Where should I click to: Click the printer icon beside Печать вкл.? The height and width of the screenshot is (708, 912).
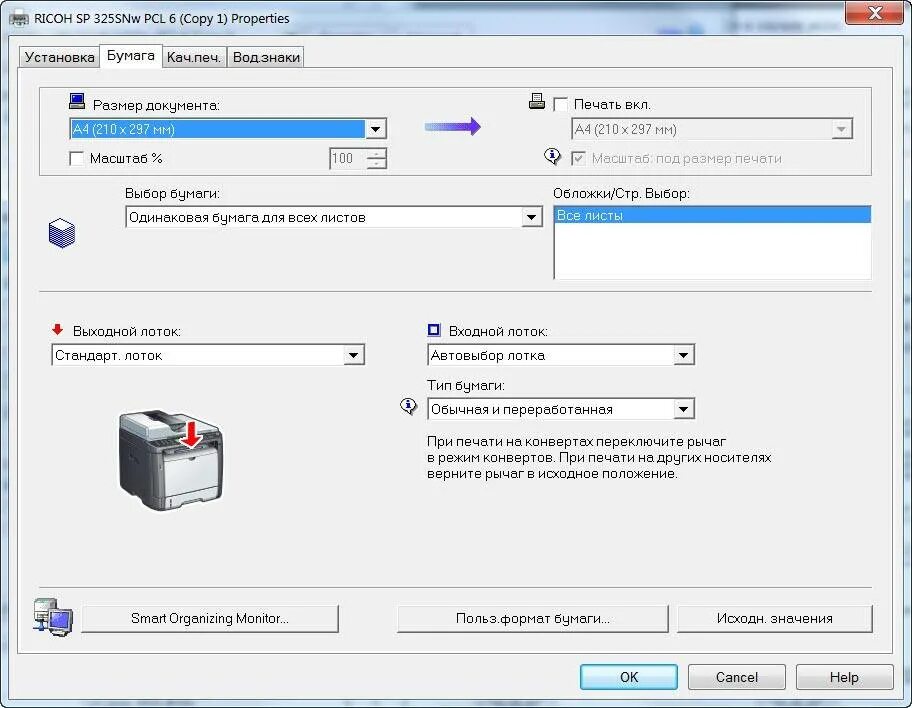(537, 101)
